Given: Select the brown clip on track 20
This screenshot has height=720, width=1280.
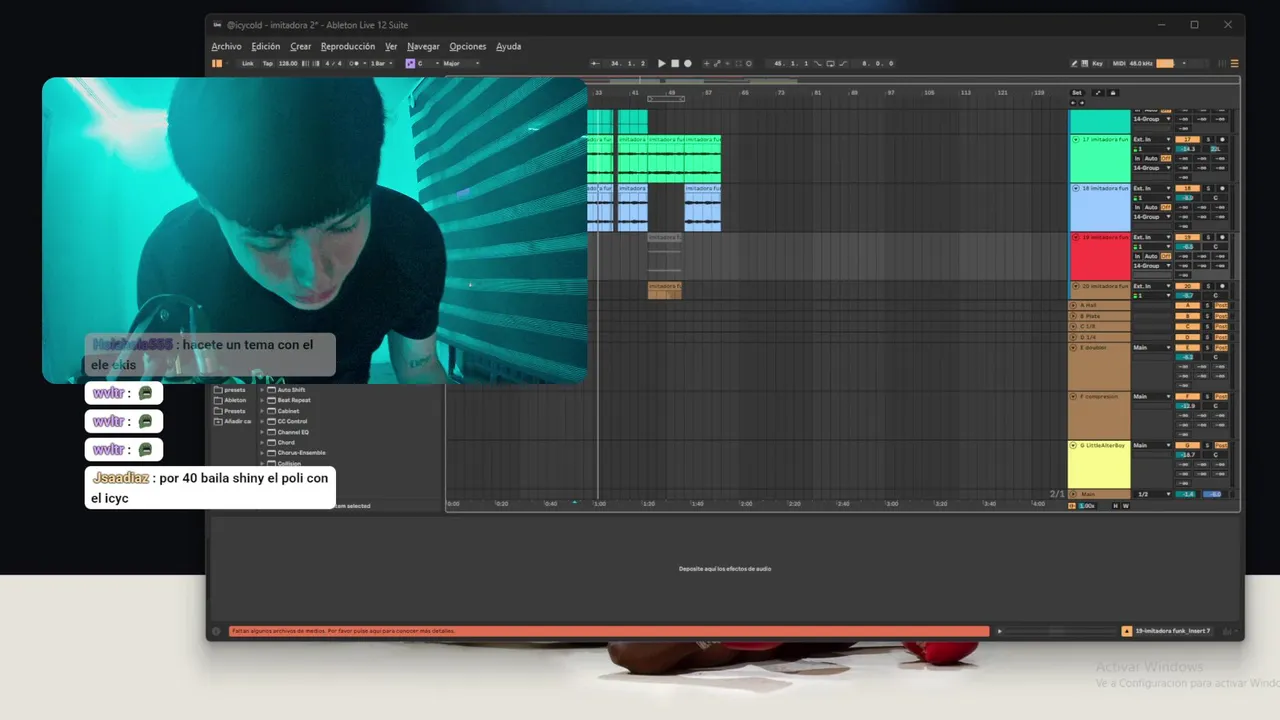Looking at the screenshot, I should 664,290.
